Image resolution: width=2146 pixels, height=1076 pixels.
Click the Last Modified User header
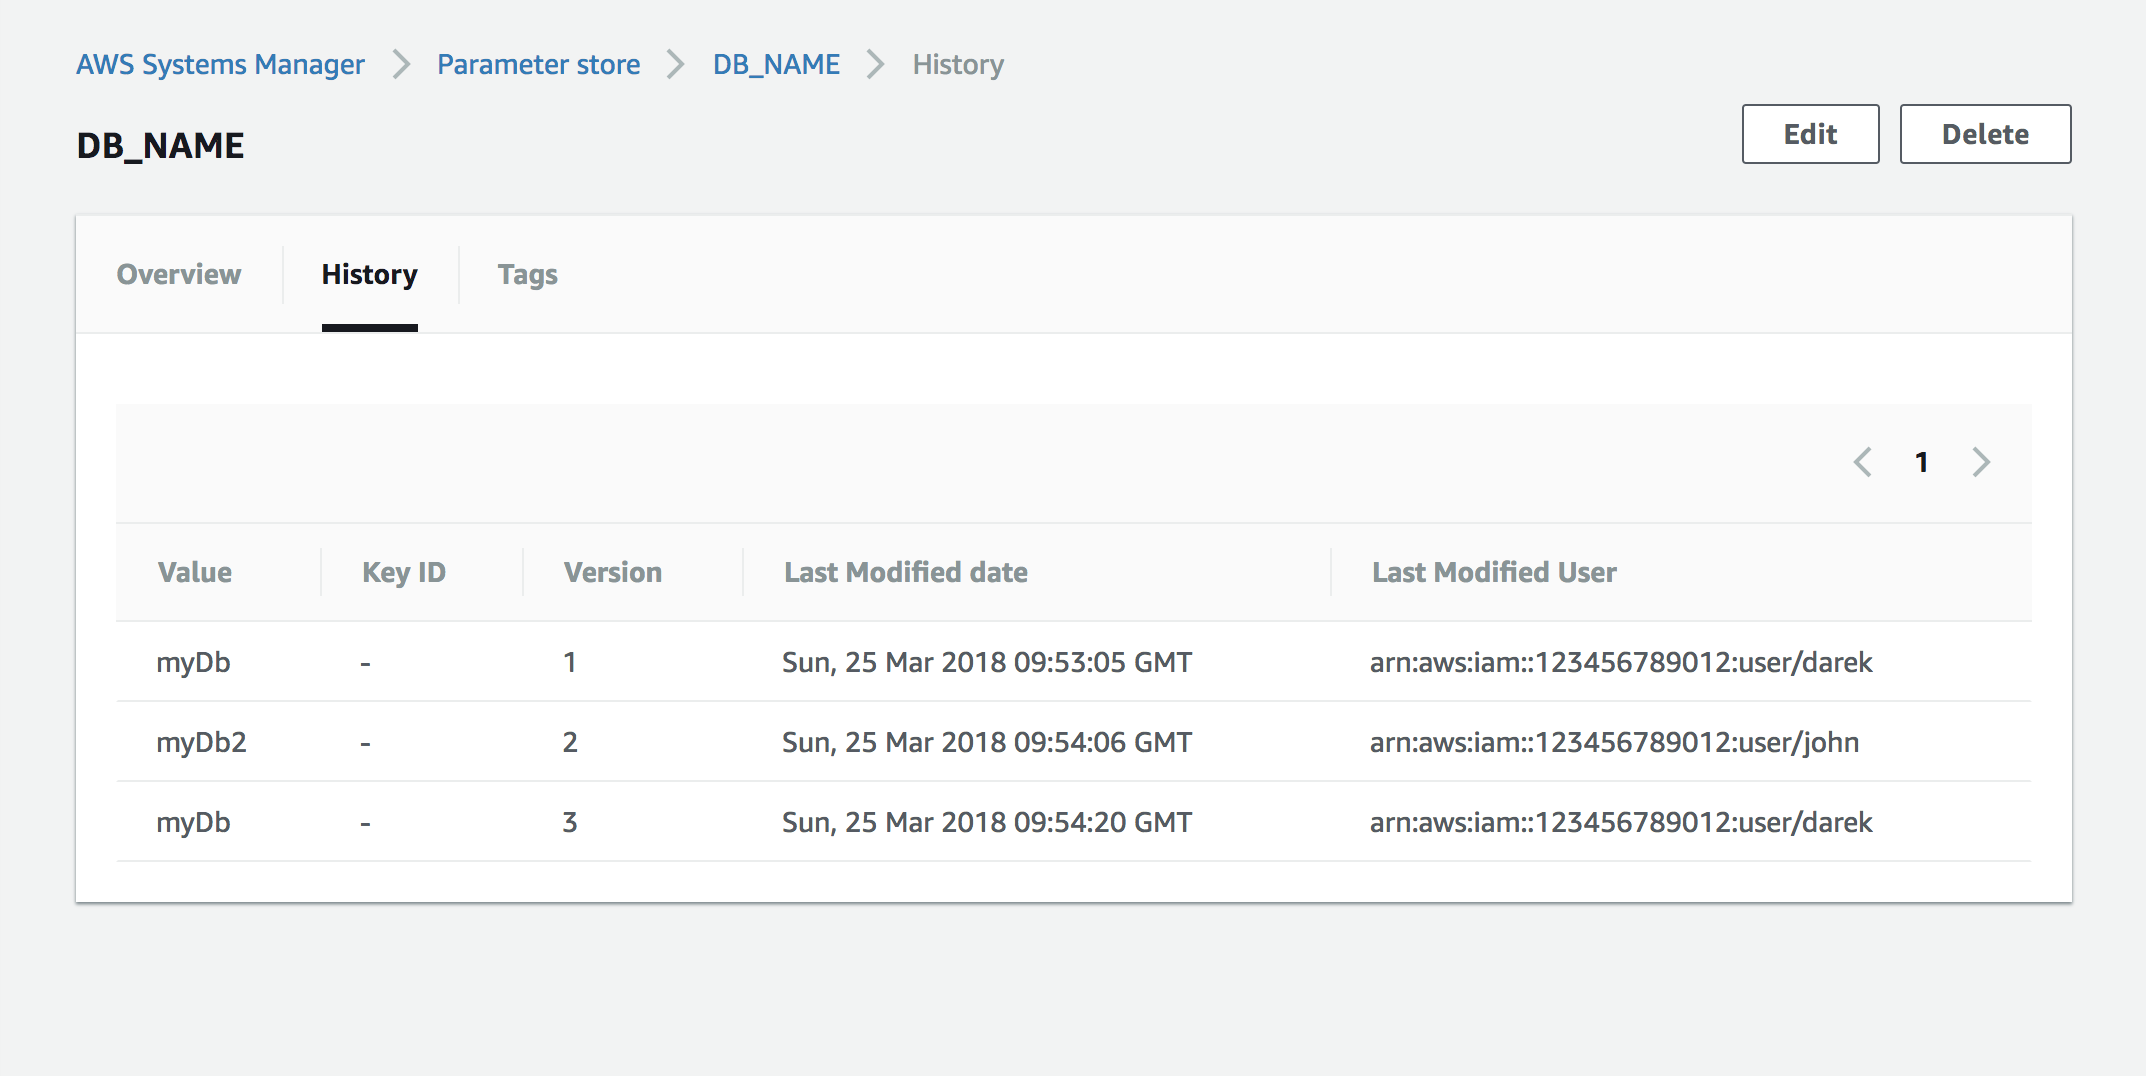pyautogui.click(x=1494, y=572)
